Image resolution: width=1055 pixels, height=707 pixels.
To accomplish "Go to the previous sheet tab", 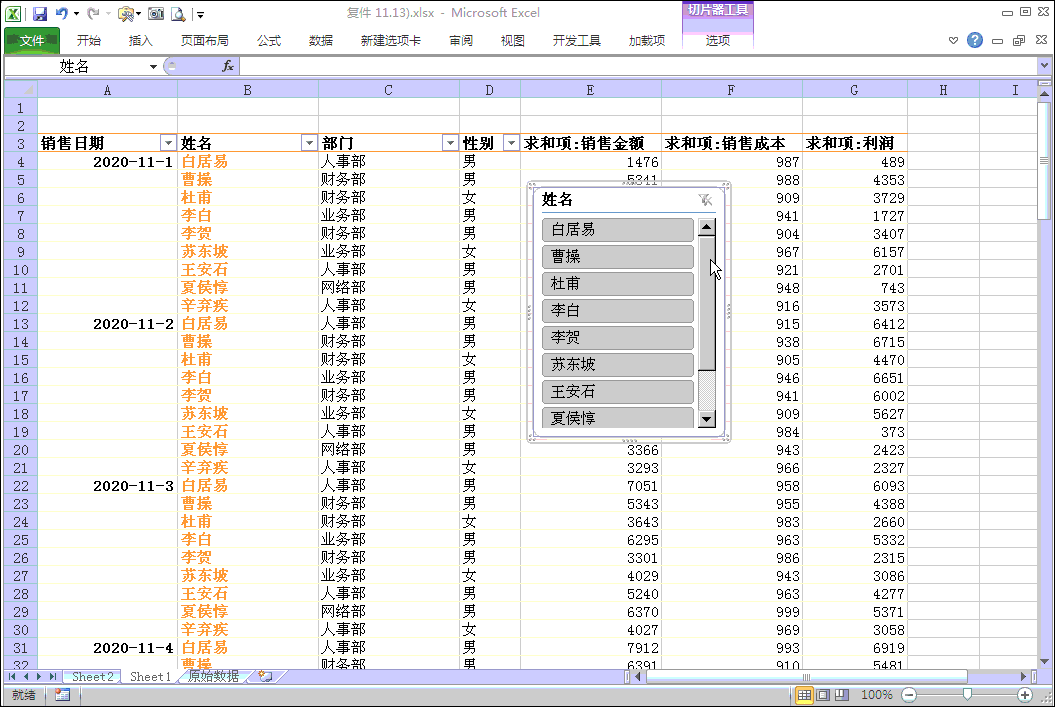I will coord(26,676).
